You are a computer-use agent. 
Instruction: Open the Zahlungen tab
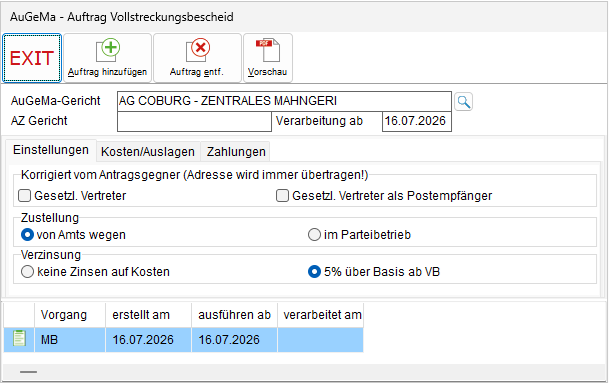point(236,151)
